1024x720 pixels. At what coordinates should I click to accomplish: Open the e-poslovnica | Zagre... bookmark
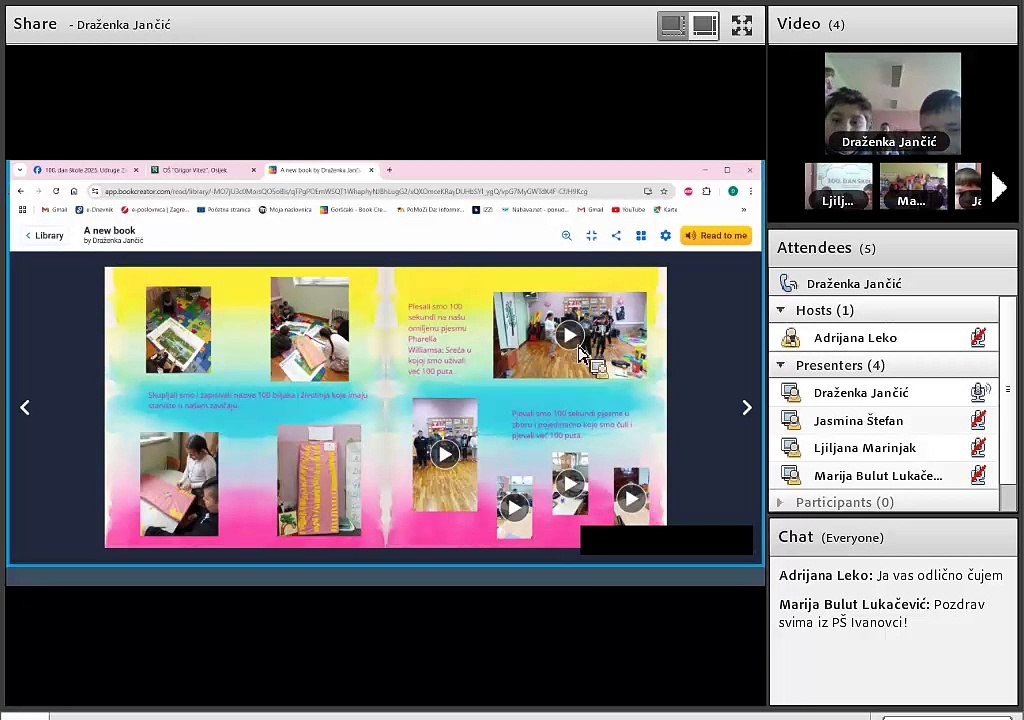[155, 210]
